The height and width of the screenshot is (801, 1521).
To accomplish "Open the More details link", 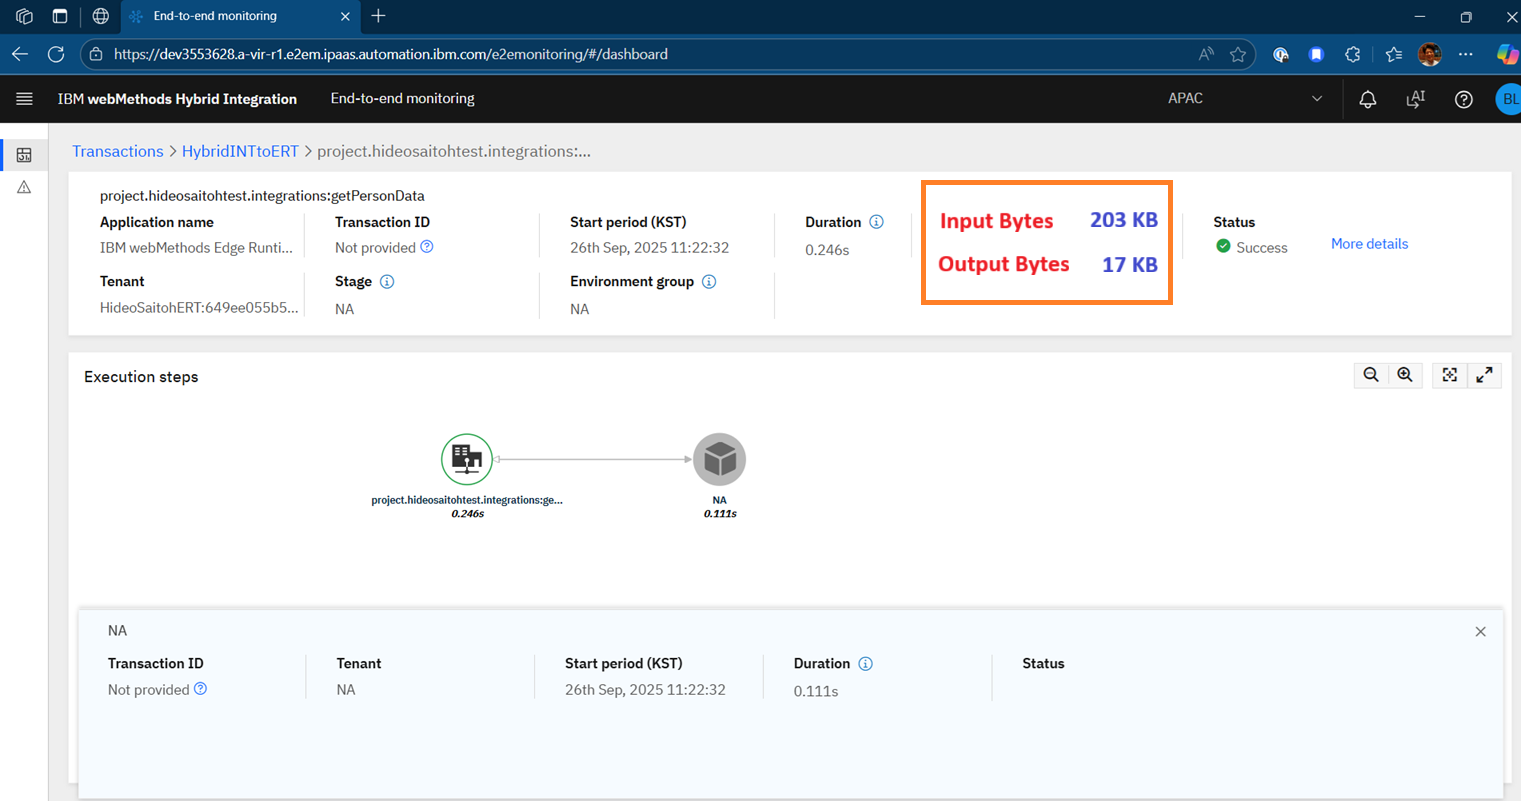I will (1368, 244).
